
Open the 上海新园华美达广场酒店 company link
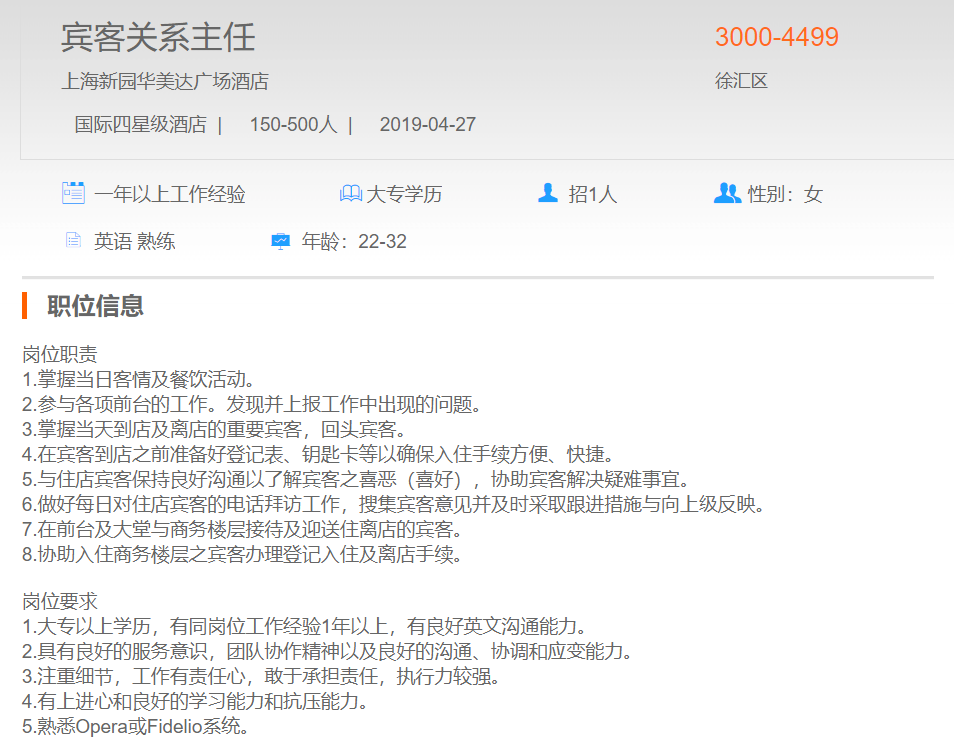pyautogui.click(x=165, y=81)
